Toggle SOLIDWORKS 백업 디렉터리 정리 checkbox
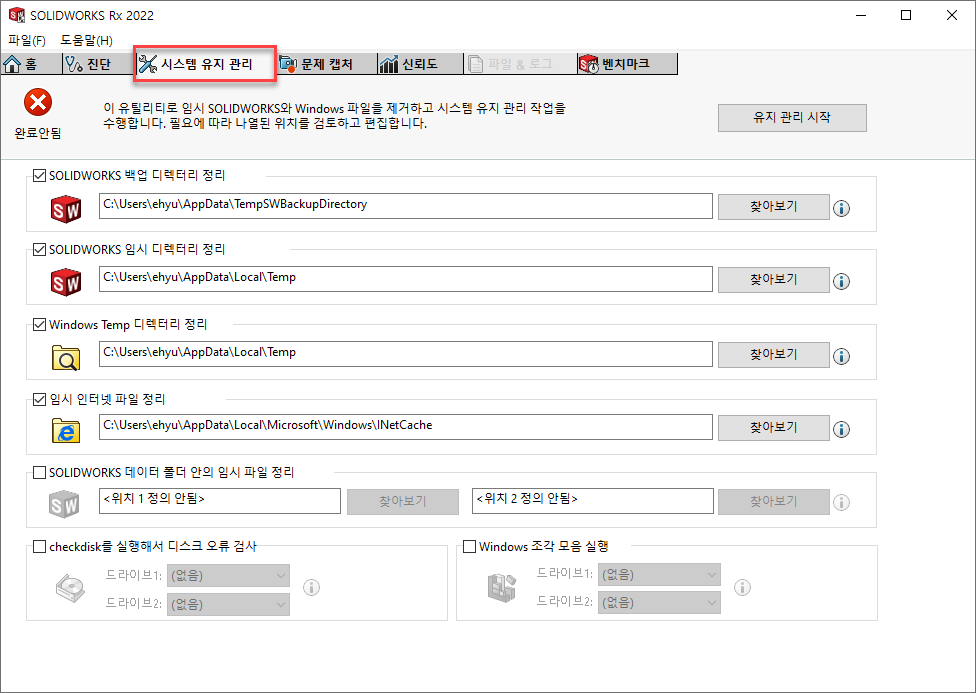Viewport: 976px width, 693px height. coord(39,176)
